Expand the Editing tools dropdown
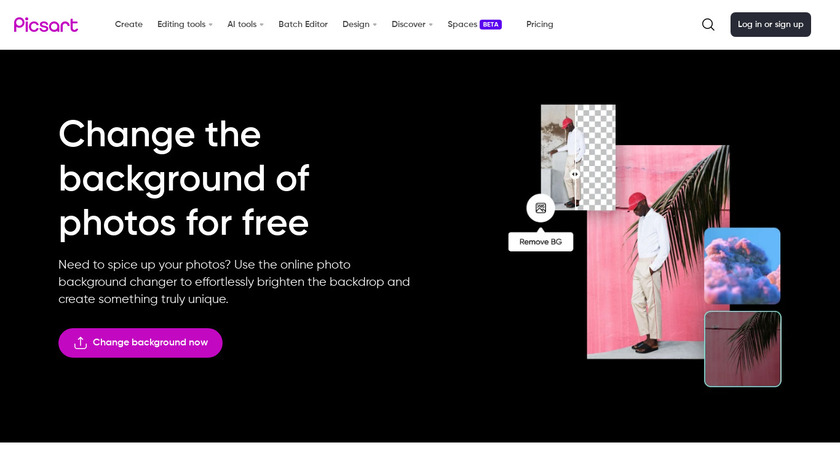The image size is (840, 472). click(x=185, y=25)
